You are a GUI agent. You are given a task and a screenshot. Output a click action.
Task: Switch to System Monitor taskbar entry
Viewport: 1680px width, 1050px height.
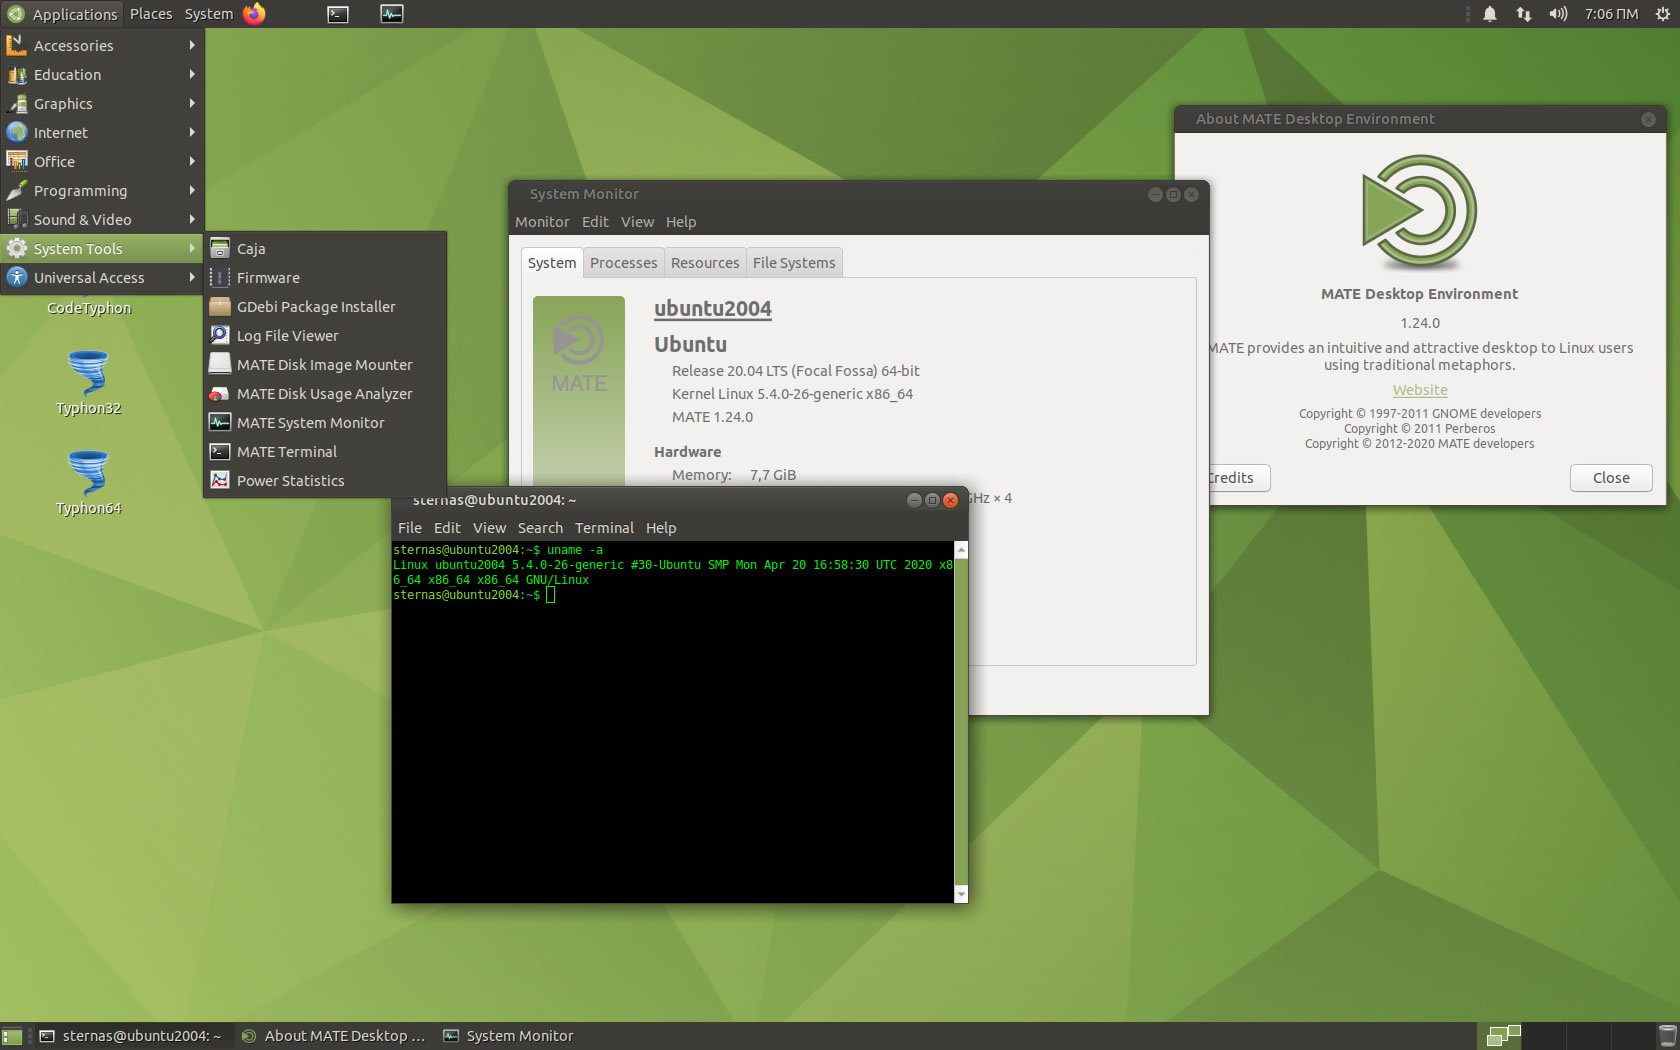(x=509, y=1036)
